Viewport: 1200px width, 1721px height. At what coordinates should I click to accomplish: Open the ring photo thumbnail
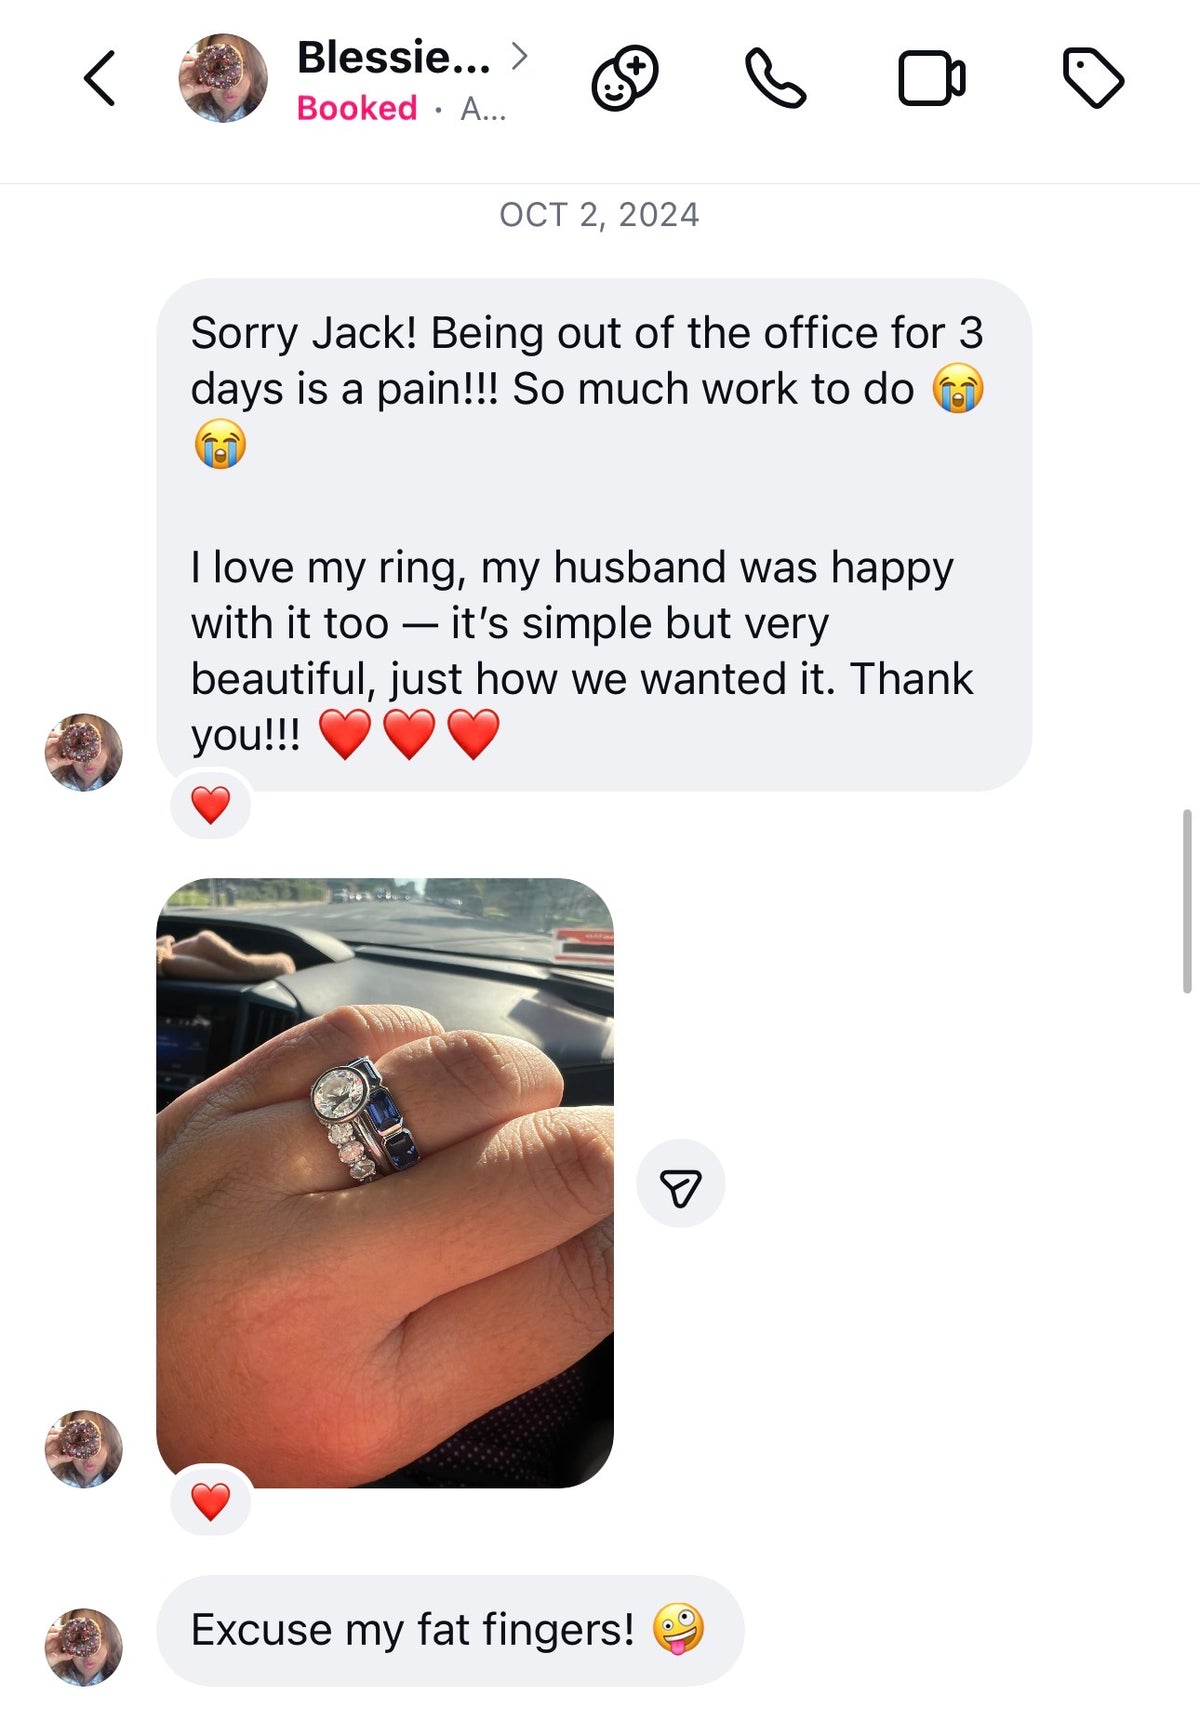385,1183
